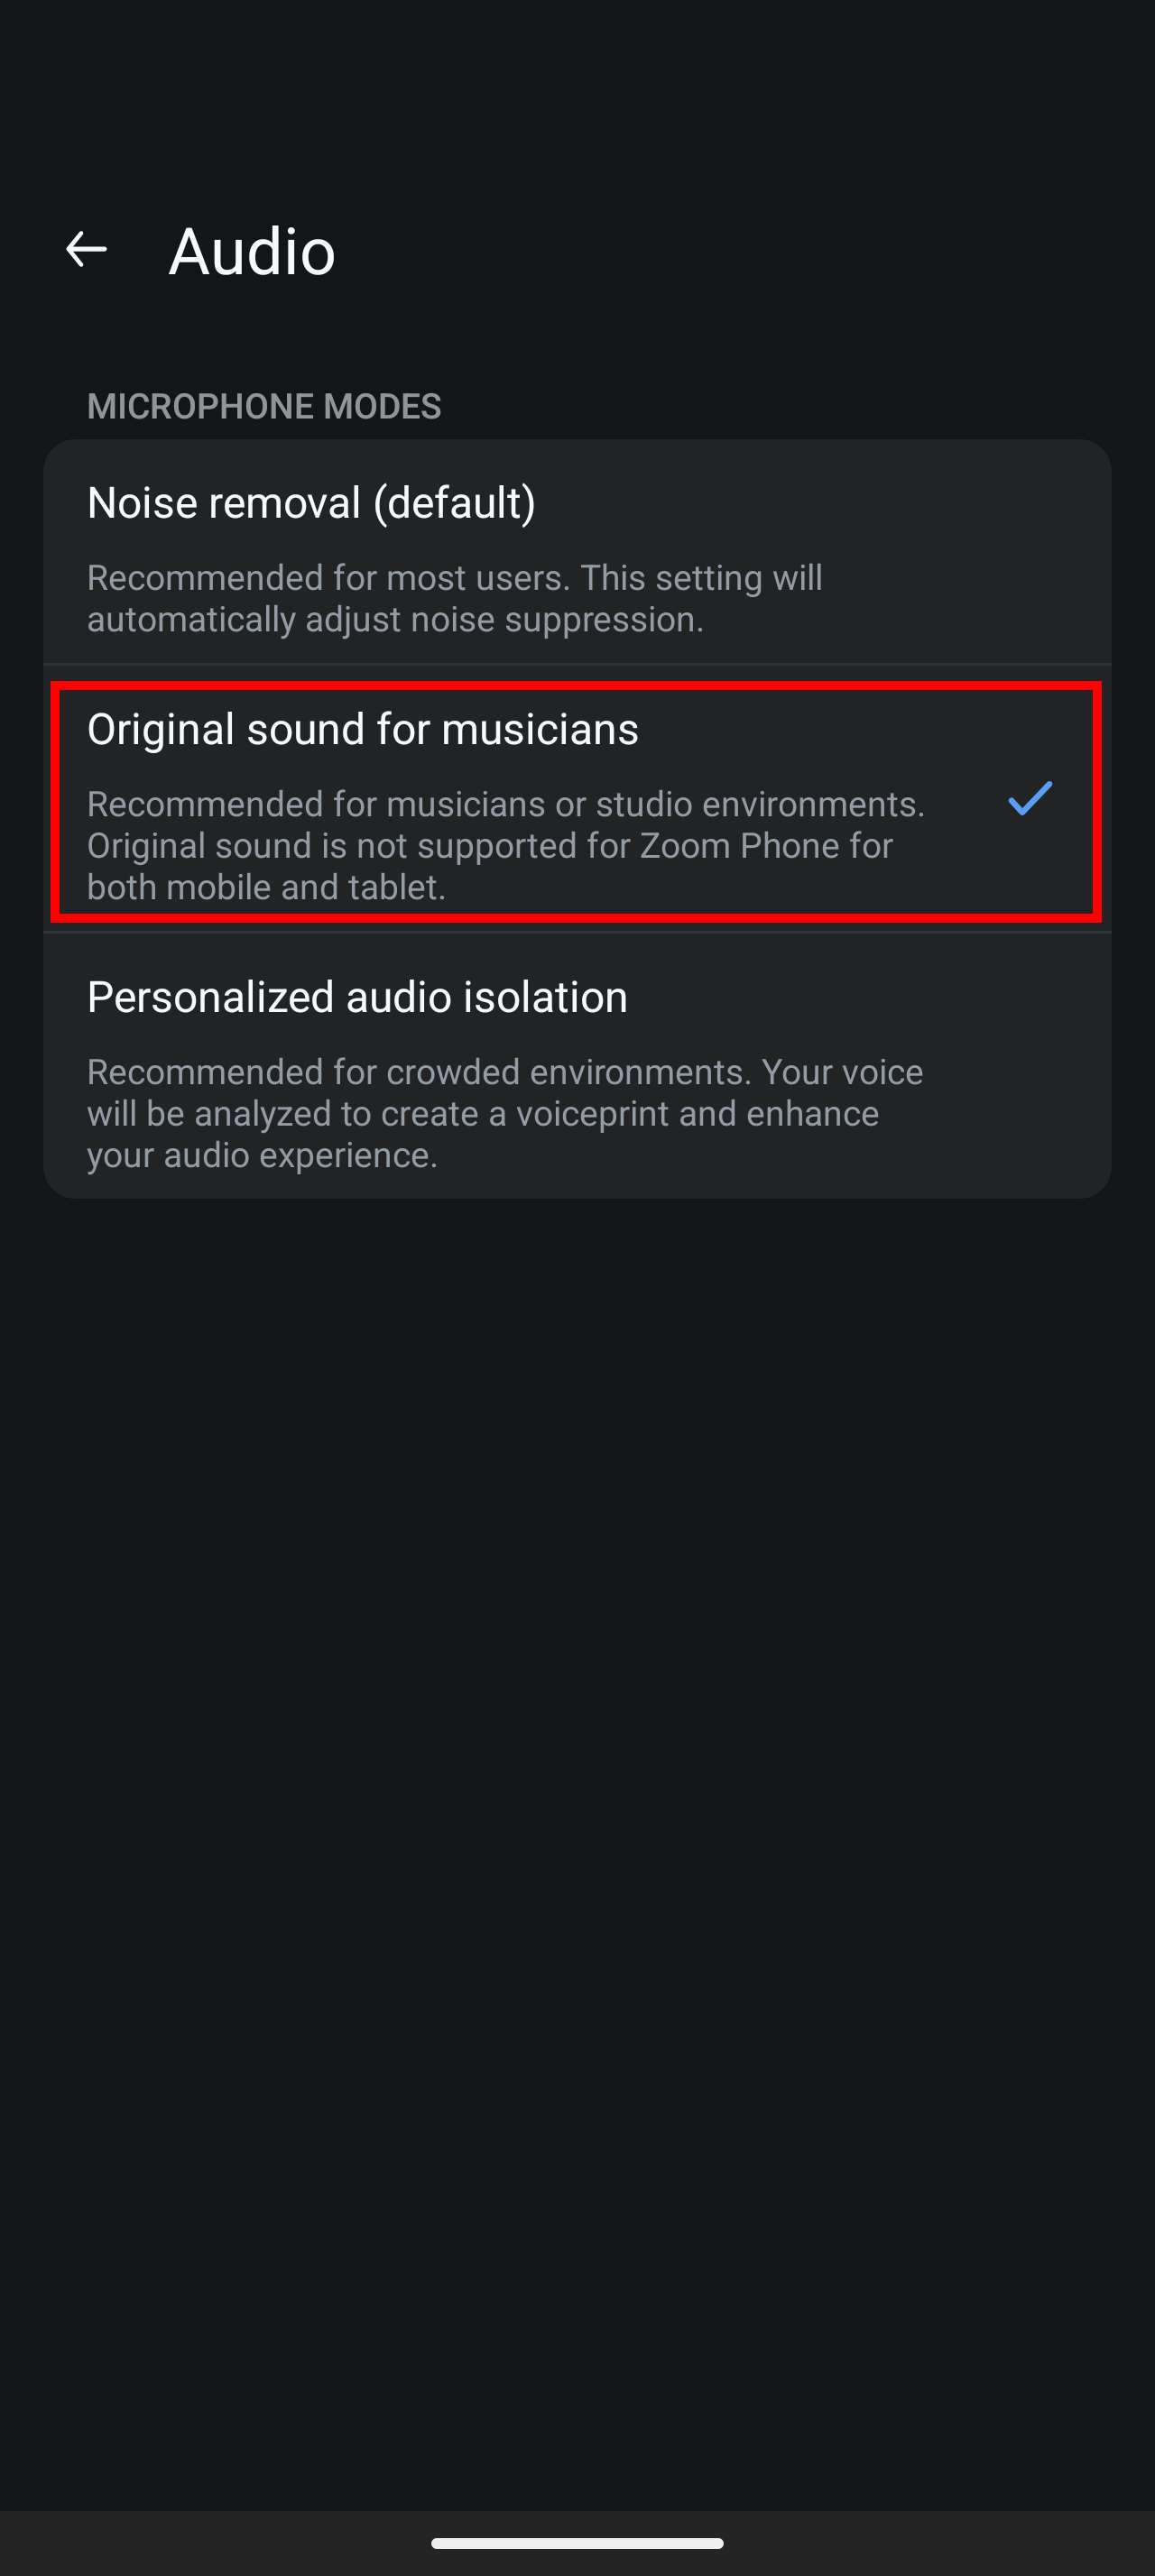
Task: Tap the gesture bar at screen bottom
Action: [x=577, y=2543]
